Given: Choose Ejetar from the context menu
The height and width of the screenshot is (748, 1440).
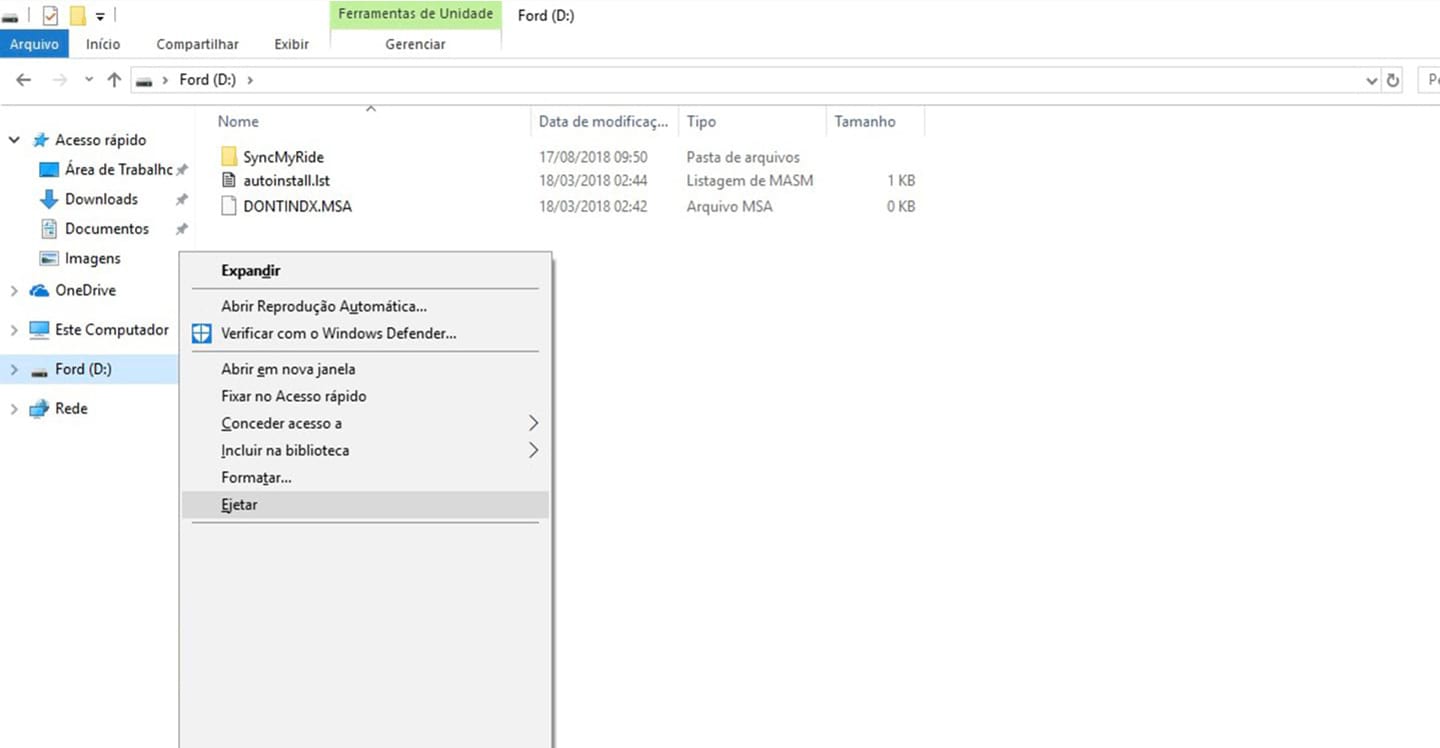Looking at the screenshot, I should (240, 505).
